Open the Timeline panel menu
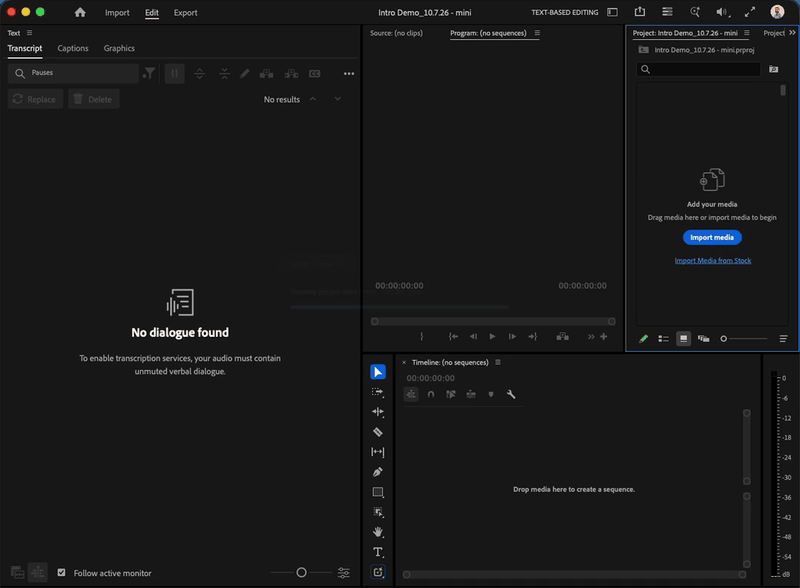The width and height of the screenshot is (800, 588). 498,362
